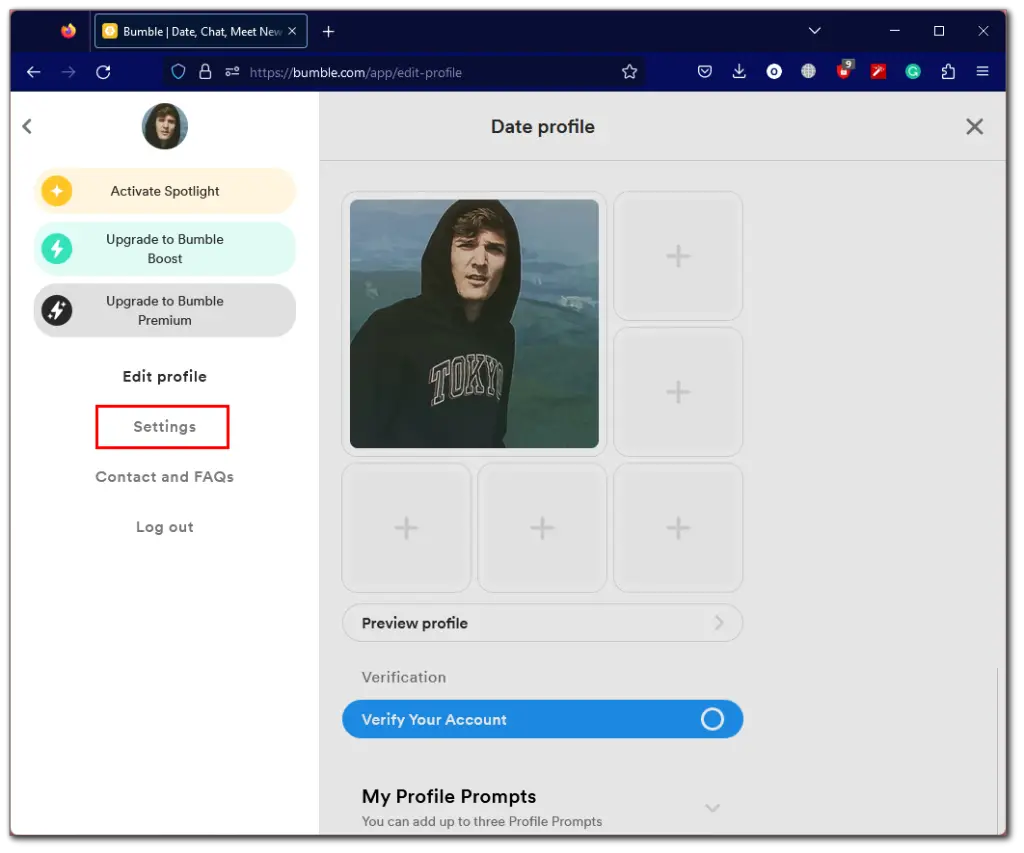Toggle Verify Your Account
1024x853 pixels.
pyautogui.click(x=711, y=719)
